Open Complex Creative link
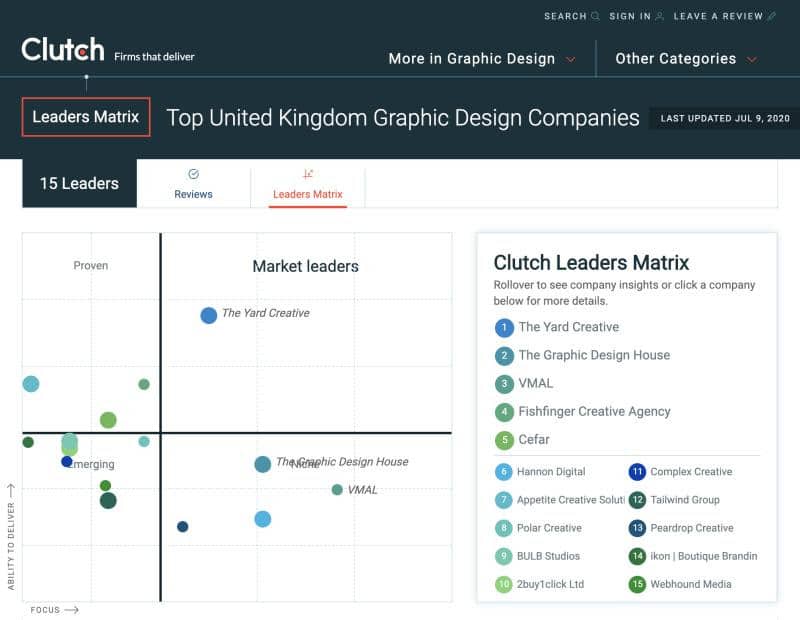Viewport: 800px width, 620px height. coord(691,472)
